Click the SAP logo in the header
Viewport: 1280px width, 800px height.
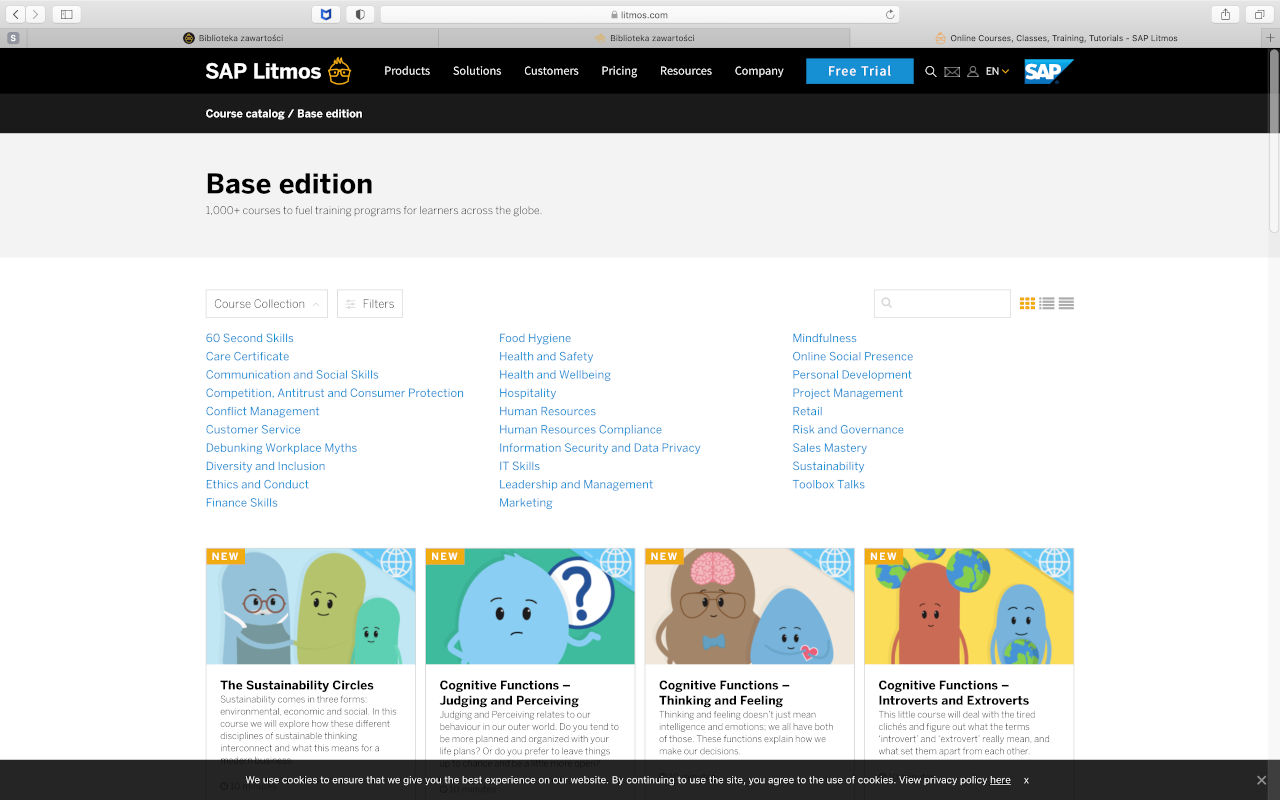tap(1049, 71)
